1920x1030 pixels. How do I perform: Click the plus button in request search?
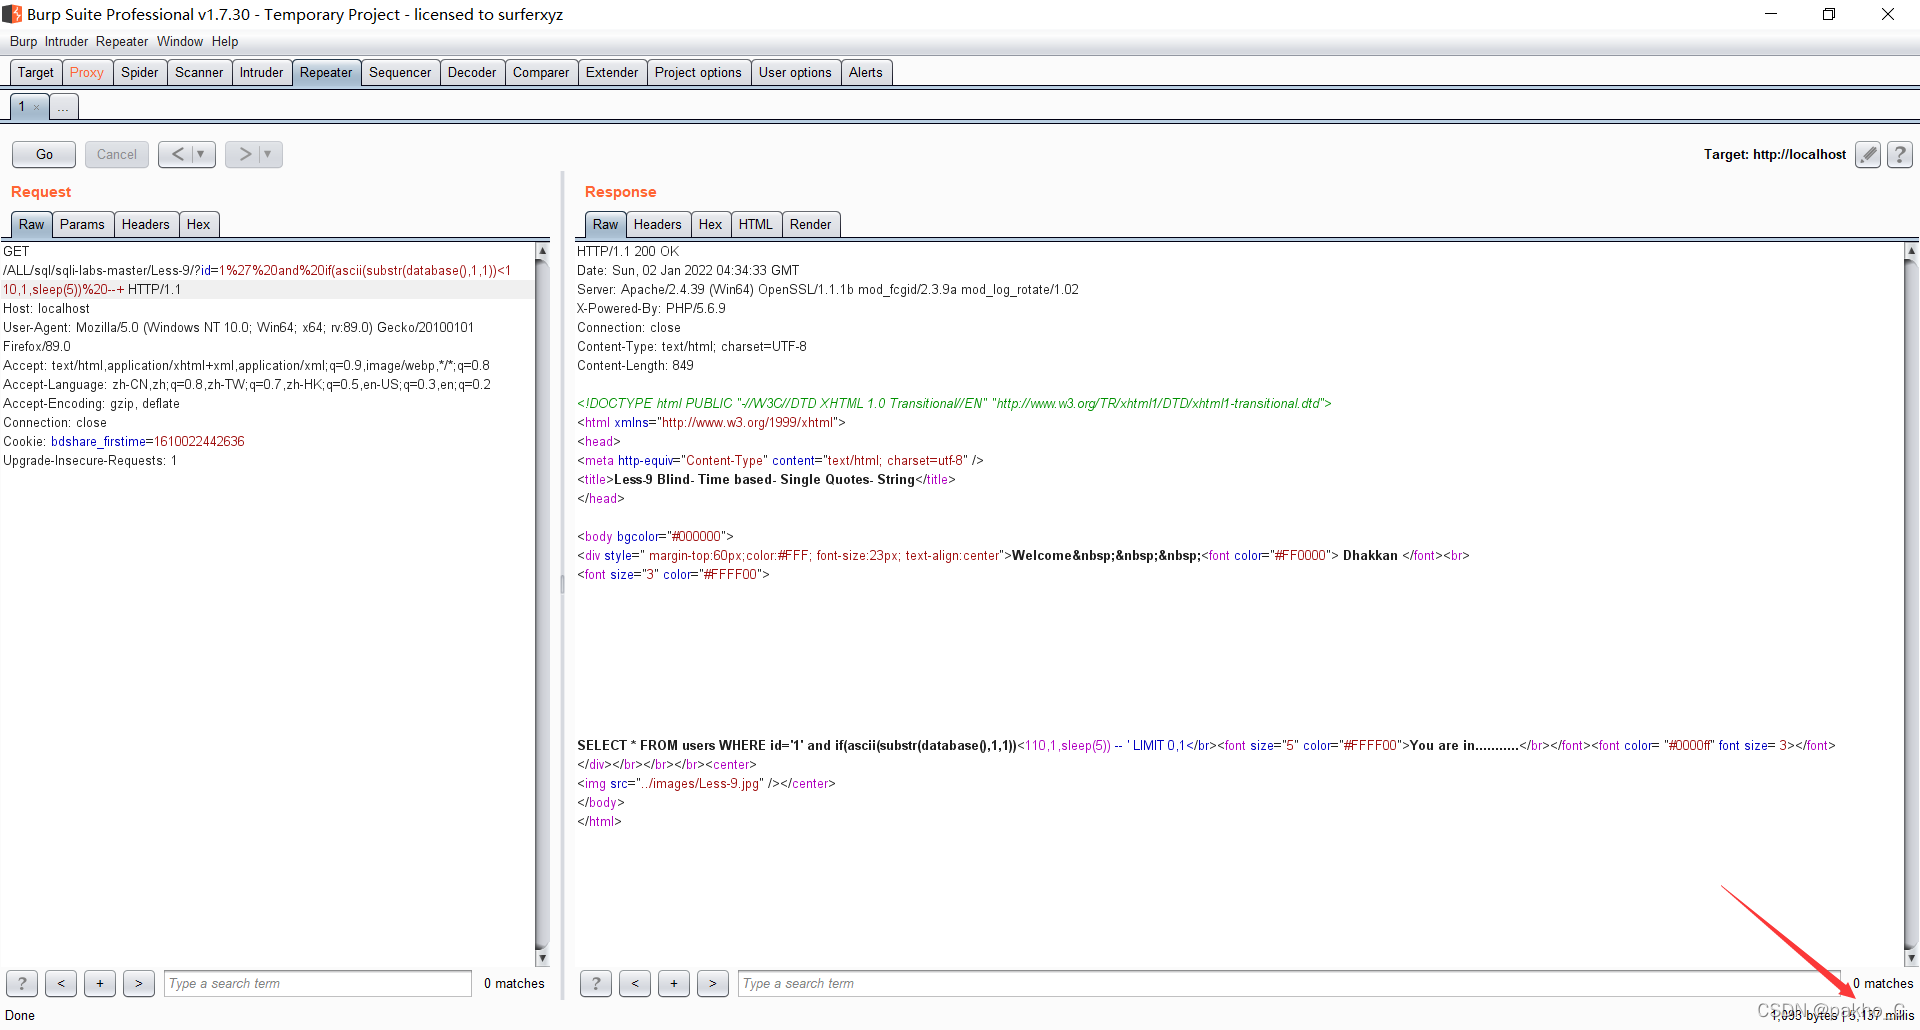[100, 983]
